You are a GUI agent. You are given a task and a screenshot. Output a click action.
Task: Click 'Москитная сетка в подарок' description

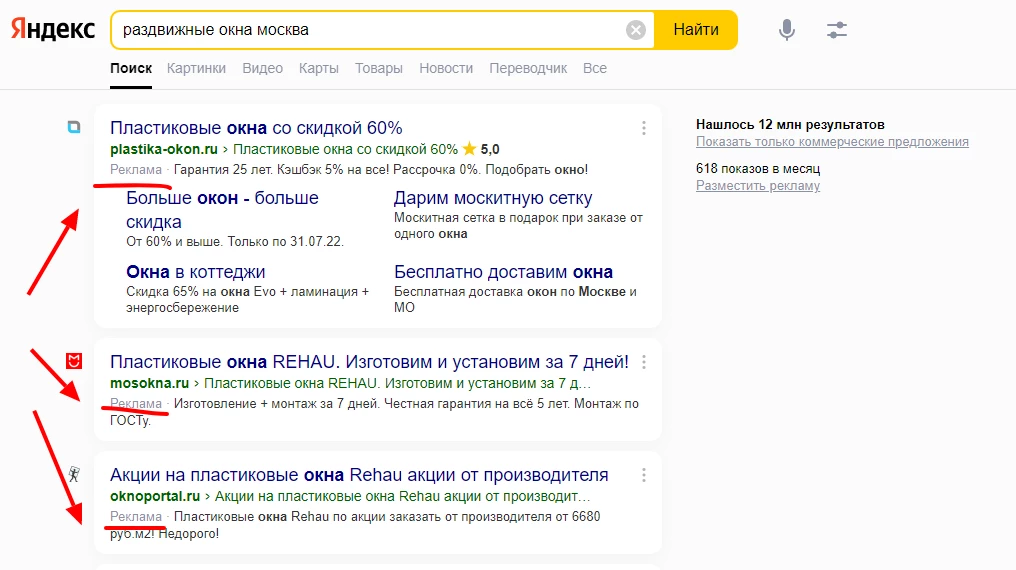tap(518, 225)
